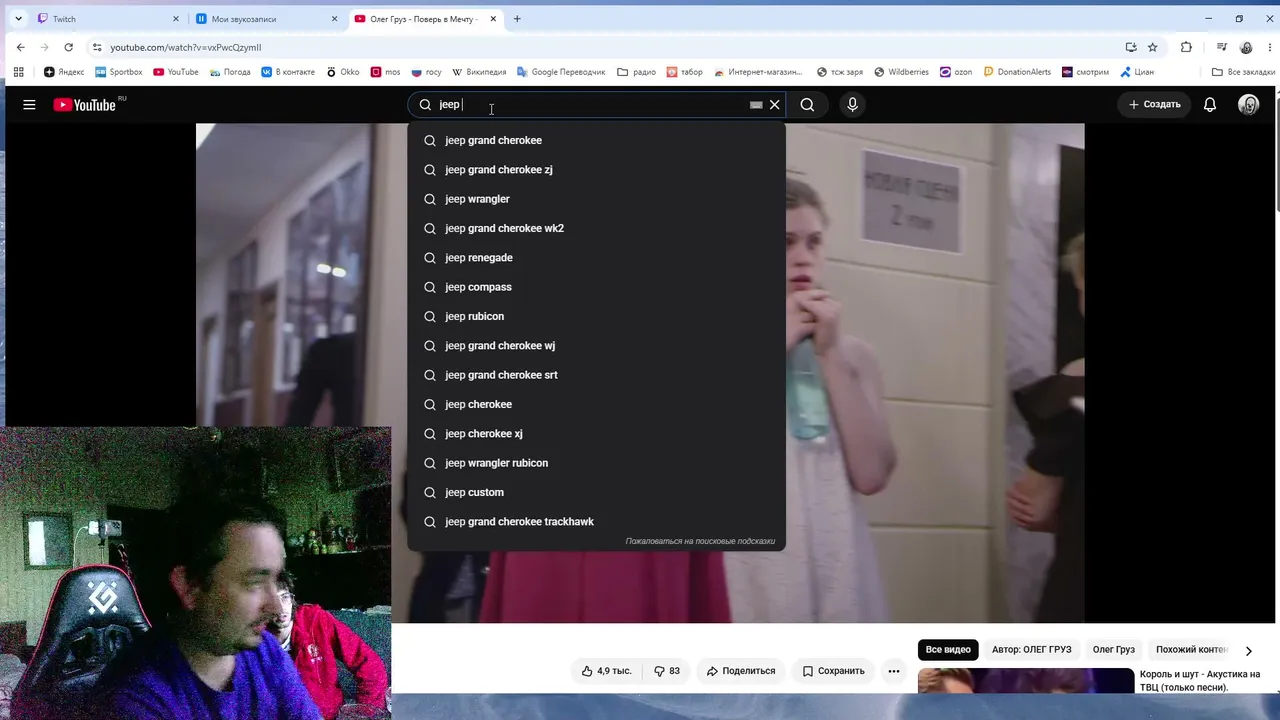The height and width of the screenshot is (720, 1280).
Task: Save video with Сохранить button
Action: pos(833,671)
